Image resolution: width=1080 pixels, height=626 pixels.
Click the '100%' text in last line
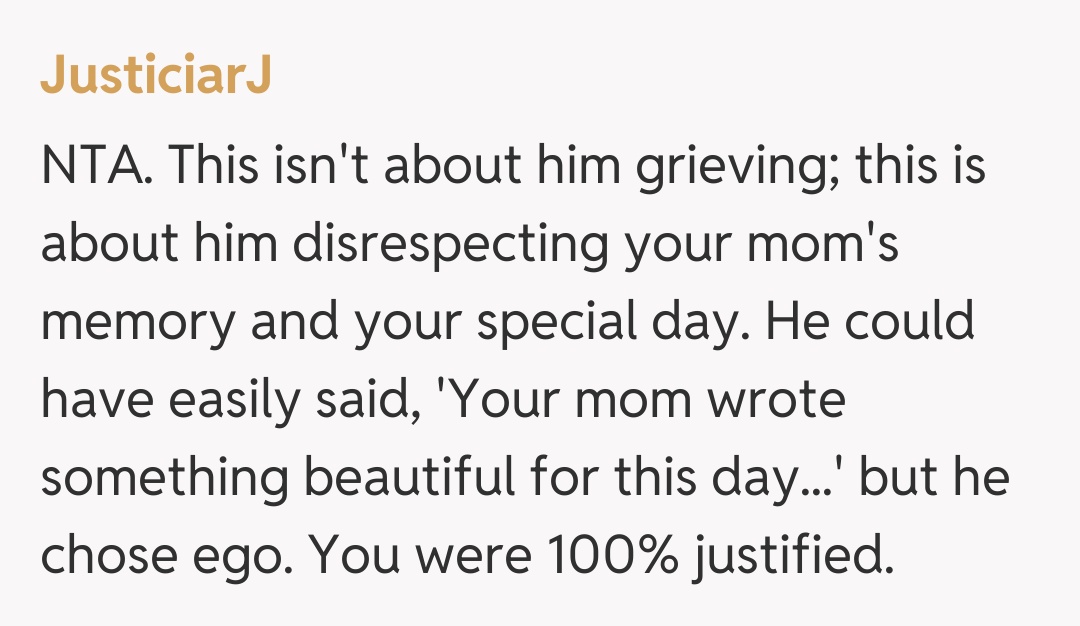point(613,557)
